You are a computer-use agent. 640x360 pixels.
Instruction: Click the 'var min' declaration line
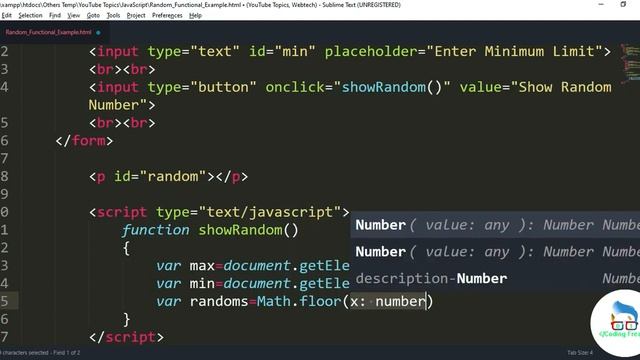(x=253, y=284)
